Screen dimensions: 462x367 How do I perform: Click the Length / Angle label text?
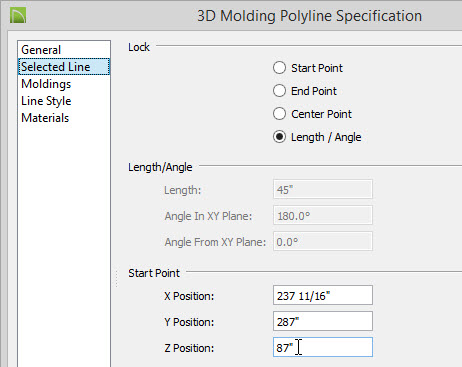point(326,137)
